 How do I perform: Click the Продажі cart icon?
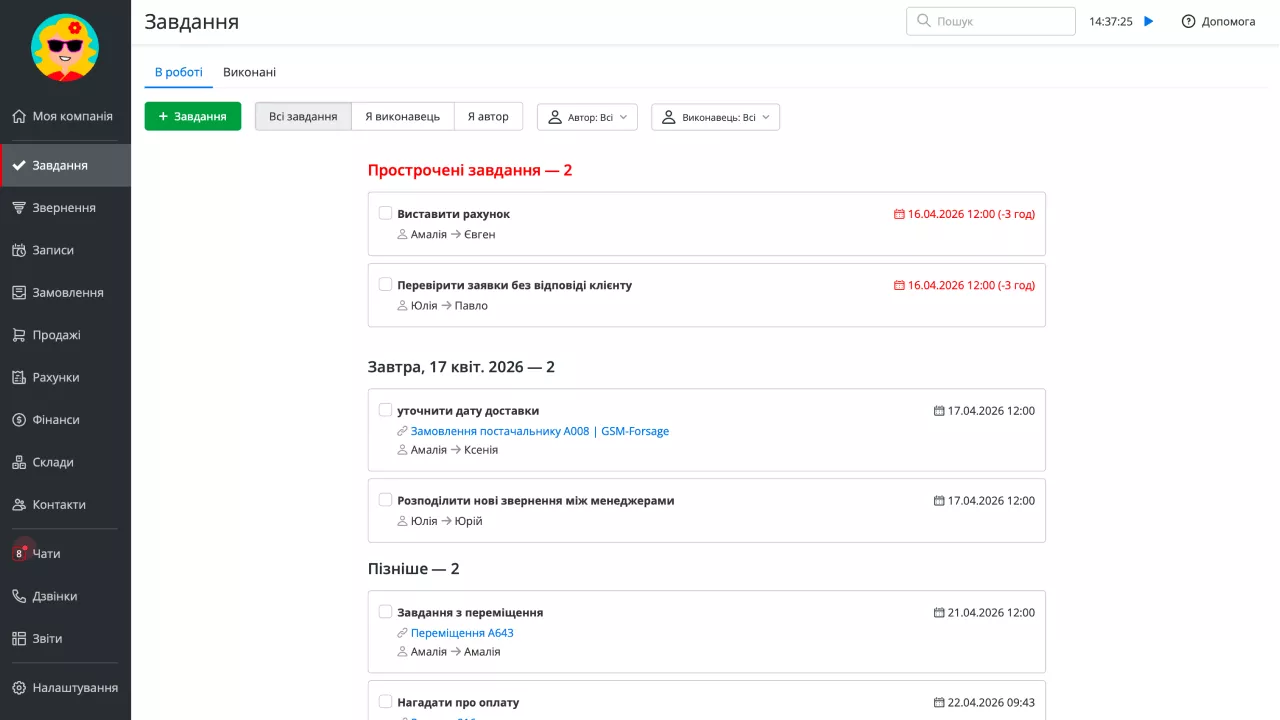[19, 335]
